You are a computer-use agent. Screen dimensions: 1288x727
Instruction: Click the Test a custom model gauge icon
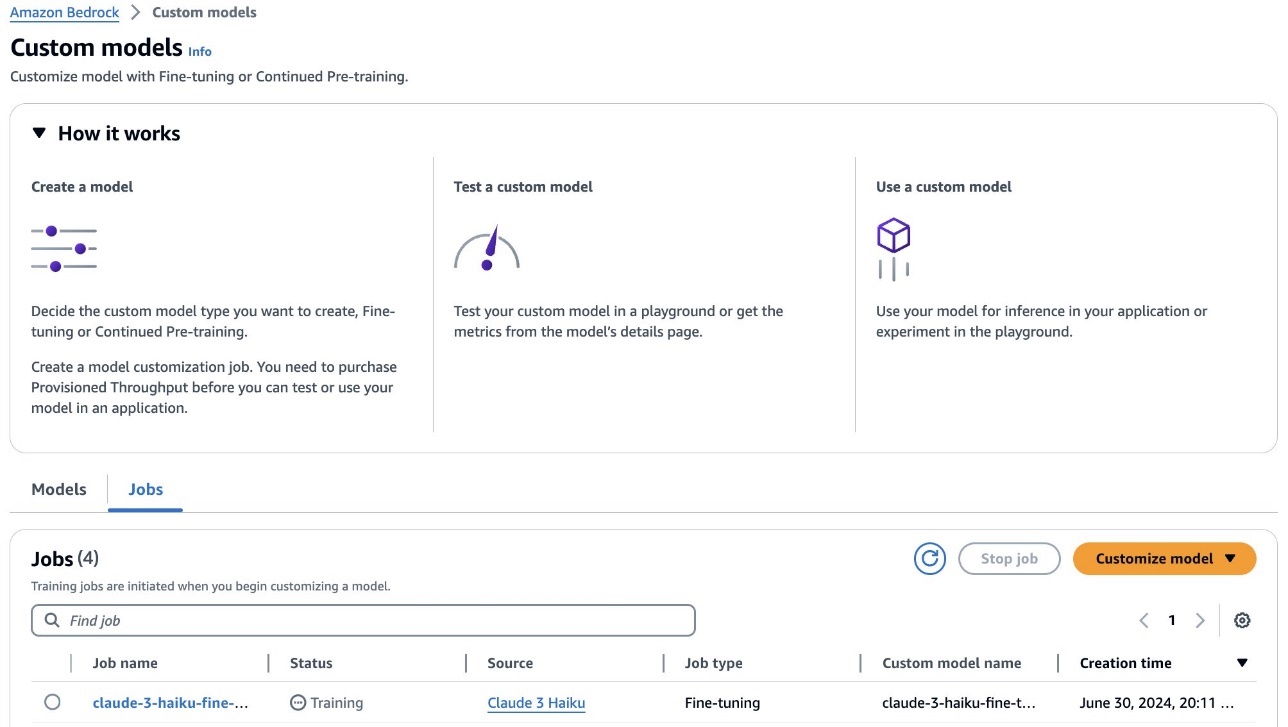[487, 249]
